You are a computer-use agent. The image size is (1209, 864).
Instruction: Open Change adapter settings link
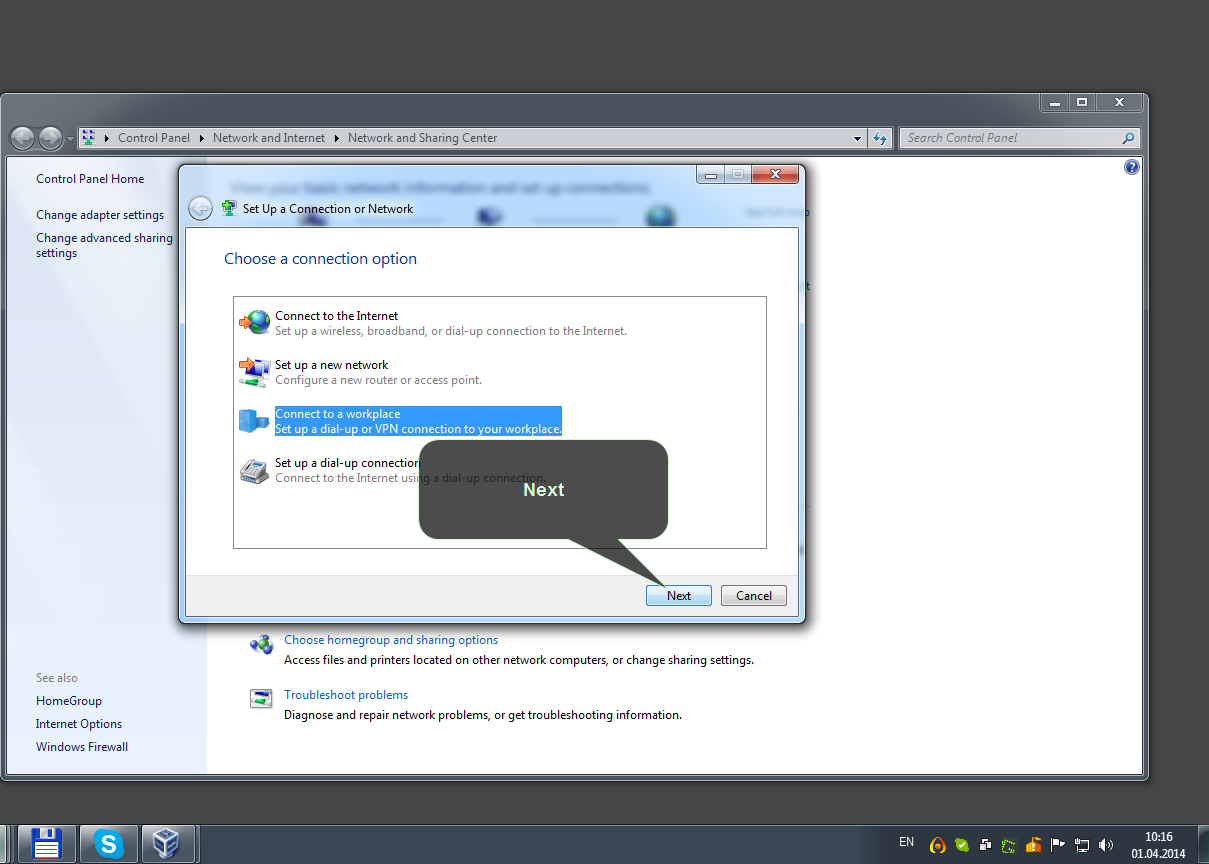click(x=100, y=215)
